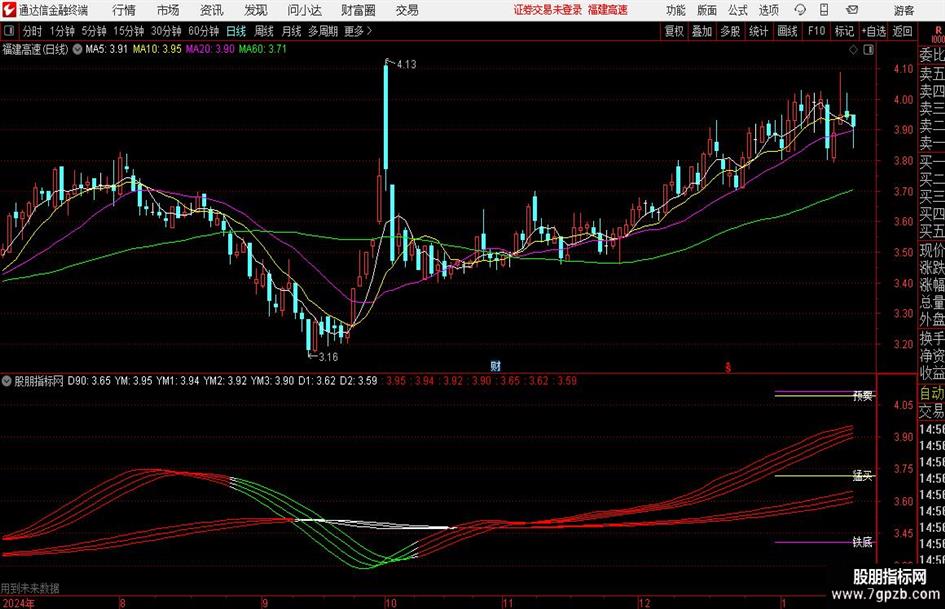Click the red R 1000 icon

[938, 34]
